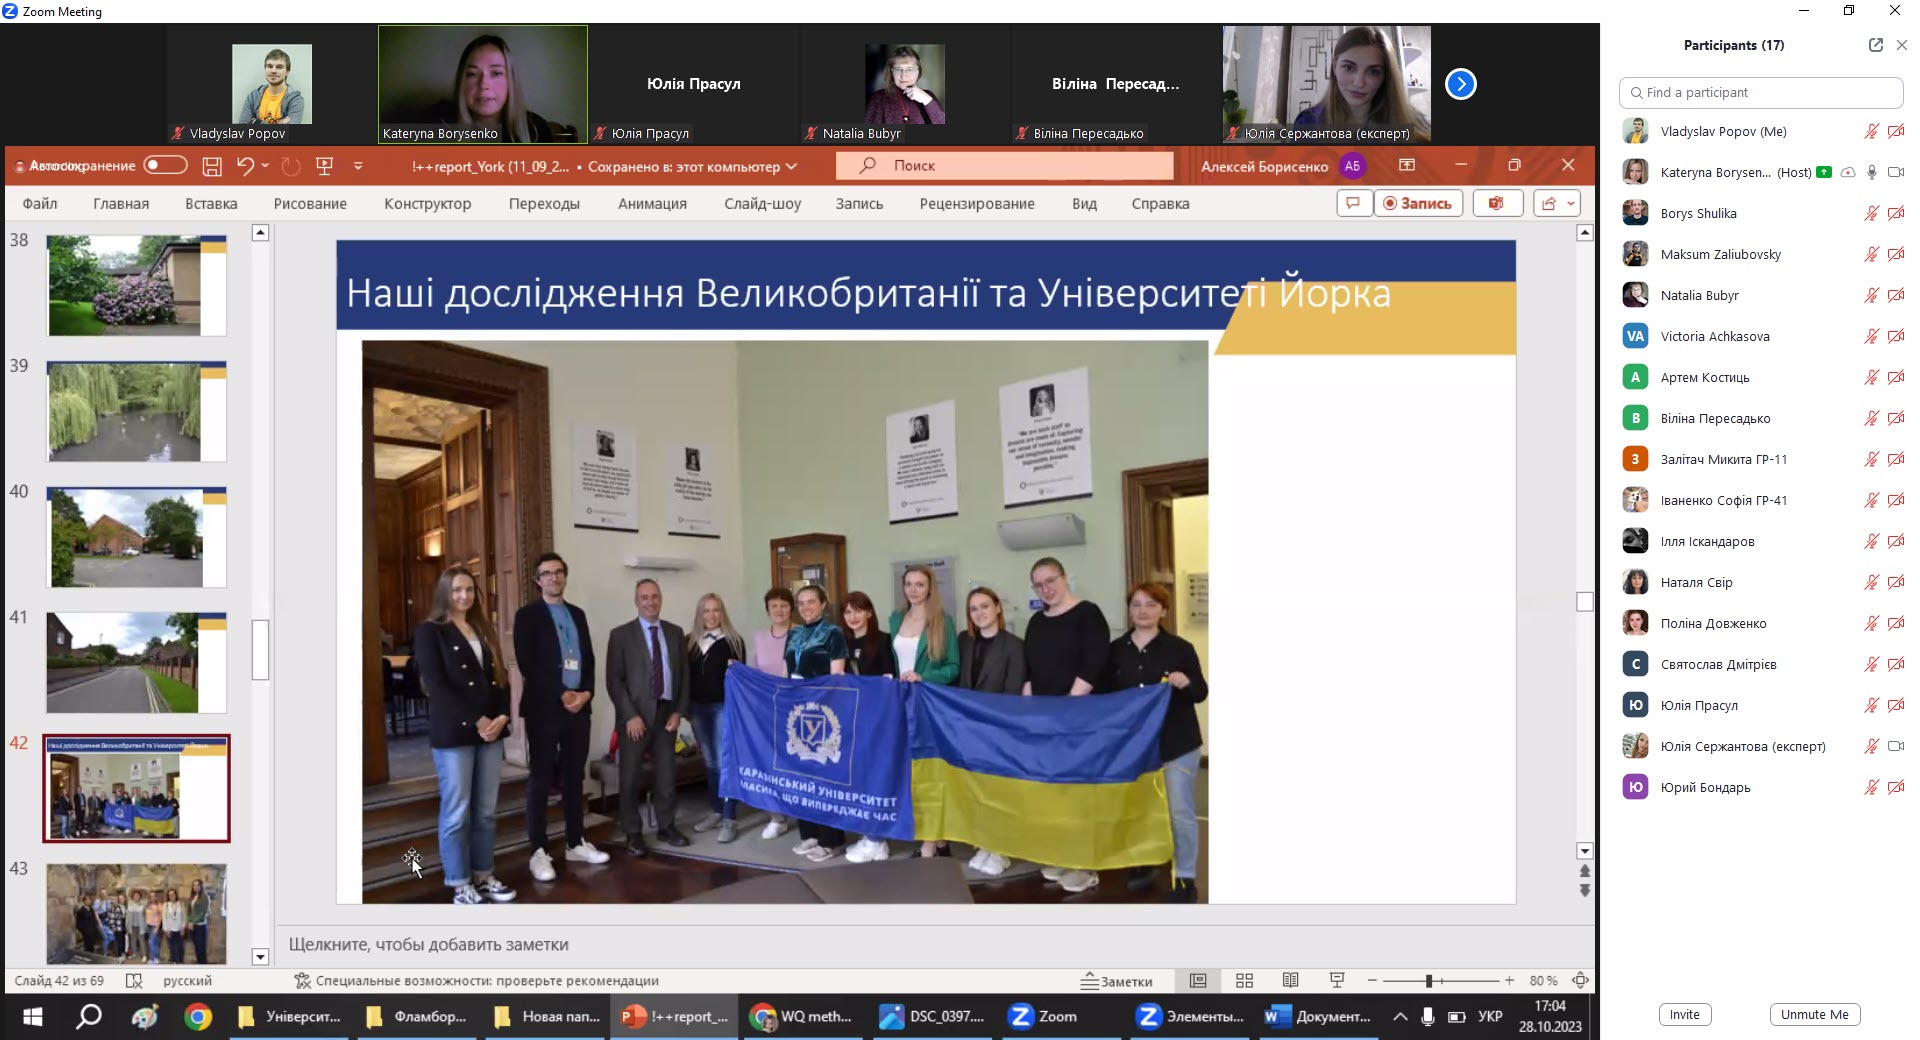The width and height of the screenshot is (1920, 1040).
Task: Open the Анимация ribbon tab
Action: point(652,203)
